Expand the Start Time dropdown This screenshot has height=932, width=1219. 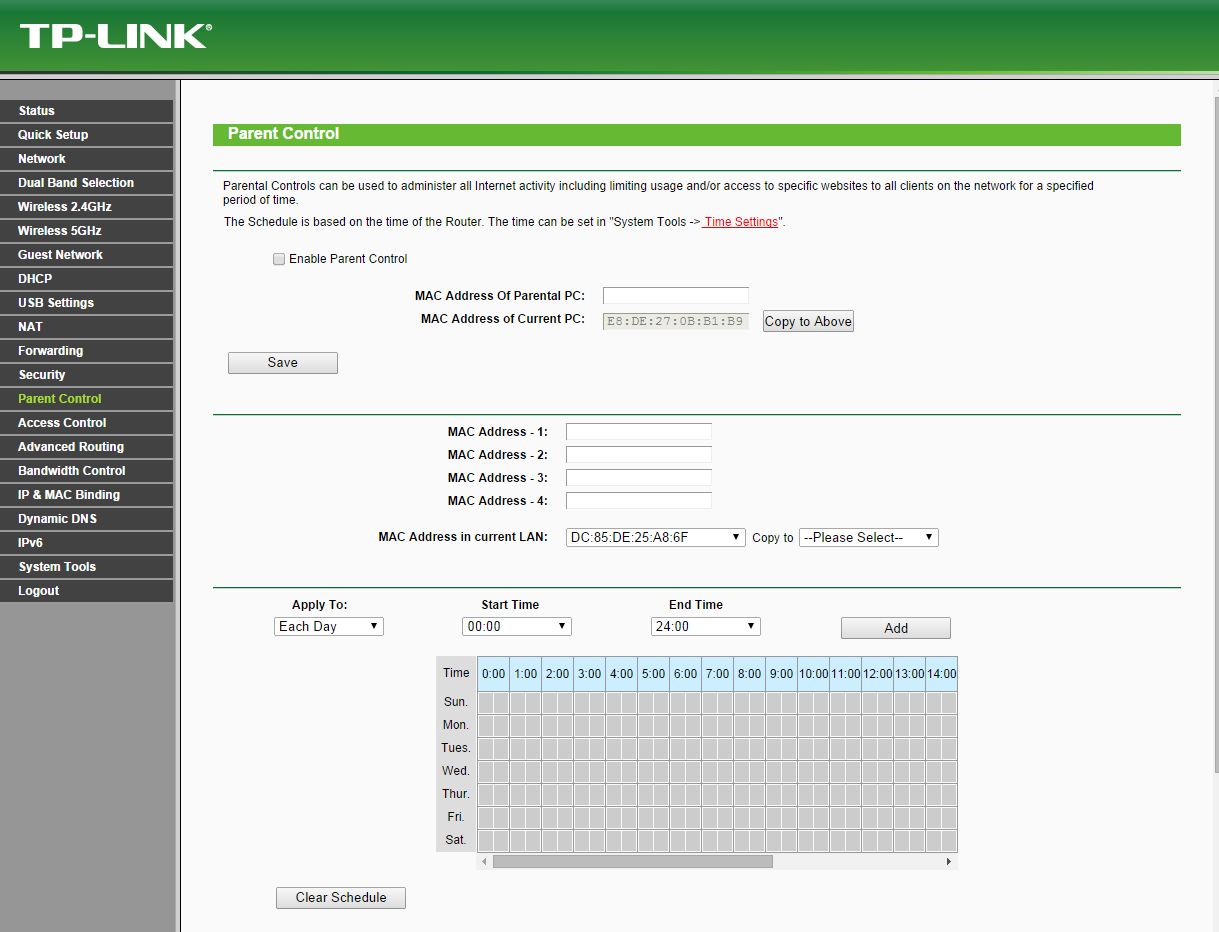(x=516, y=627)
